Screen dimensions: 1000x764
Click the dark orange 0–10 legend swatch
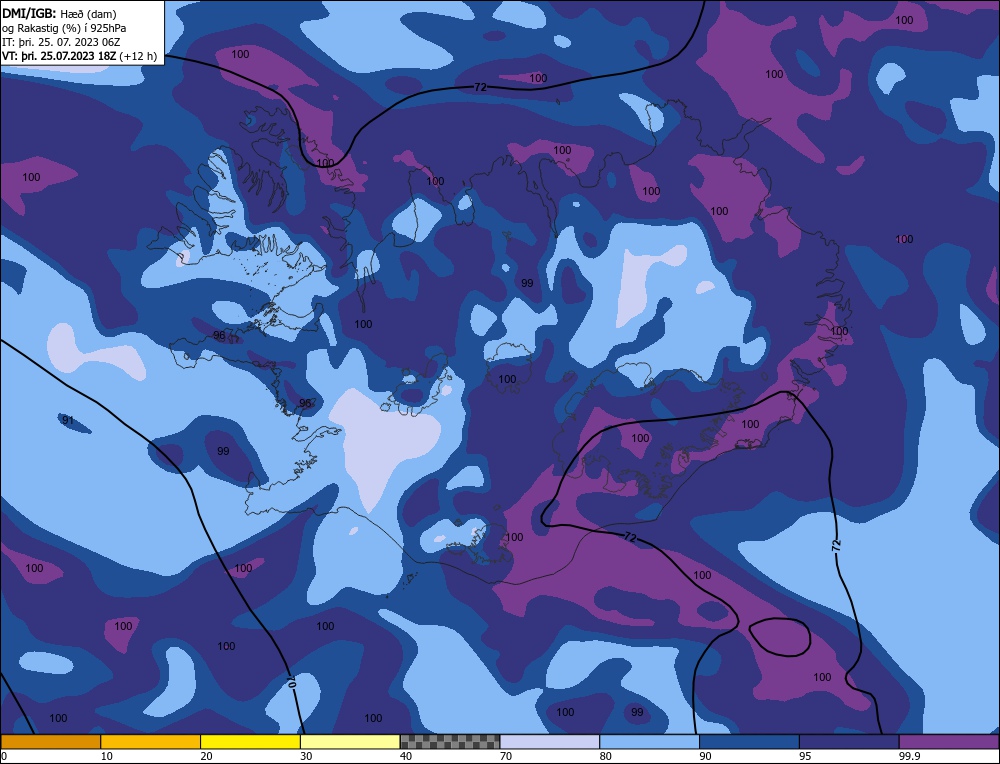click(x=50, y=742)
